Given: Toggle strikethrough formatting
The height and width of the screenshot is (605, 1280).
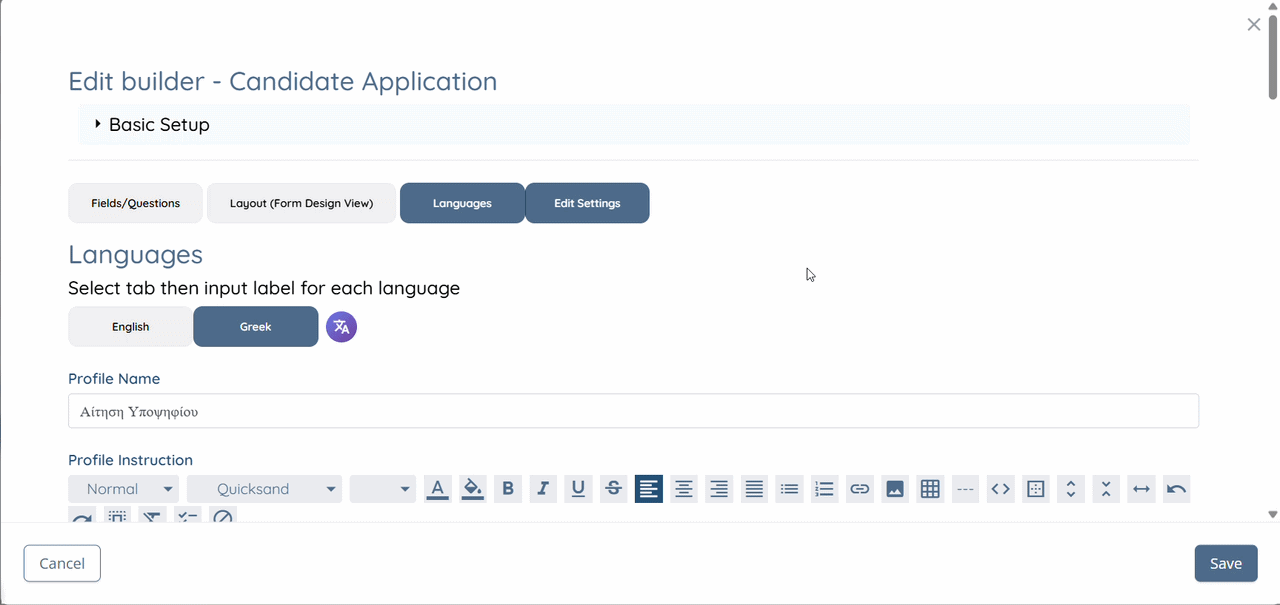Looking at the screenshot, I should coord(613,489).
